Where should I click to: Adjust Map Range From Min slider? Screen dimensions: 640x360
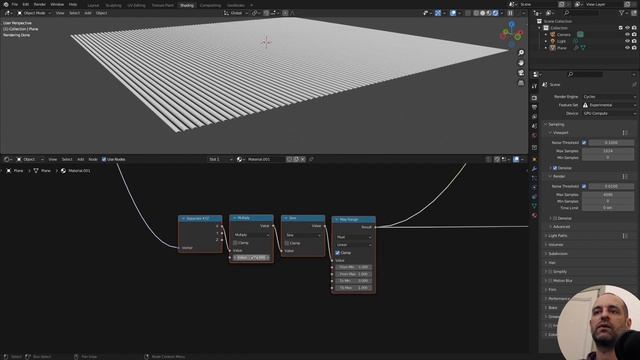353,267
